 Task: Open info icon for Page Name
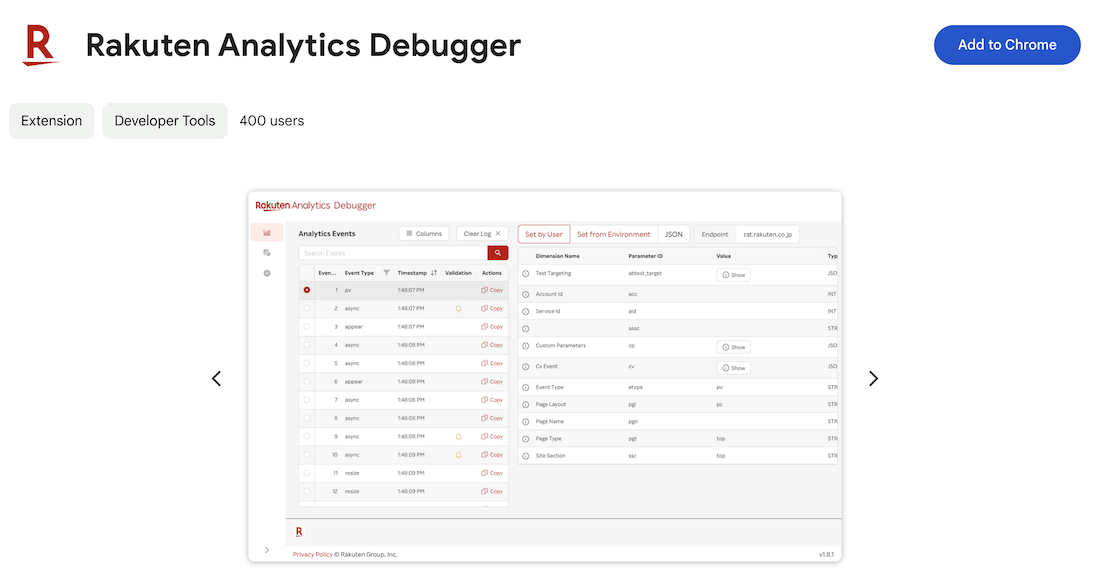(x=526, y=422)
